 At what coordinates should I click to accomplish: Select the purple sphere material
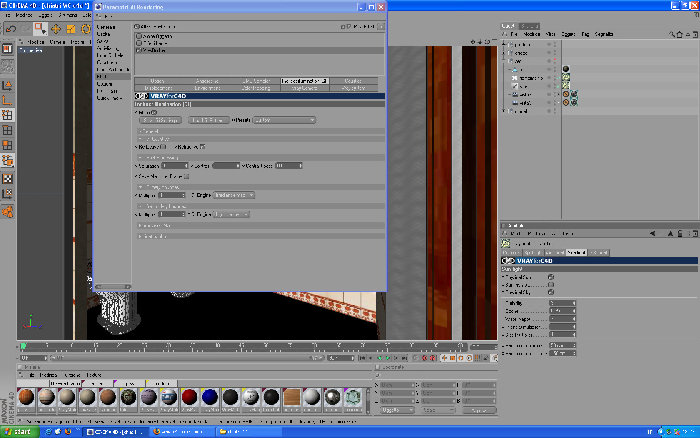[x=148, y=397]
